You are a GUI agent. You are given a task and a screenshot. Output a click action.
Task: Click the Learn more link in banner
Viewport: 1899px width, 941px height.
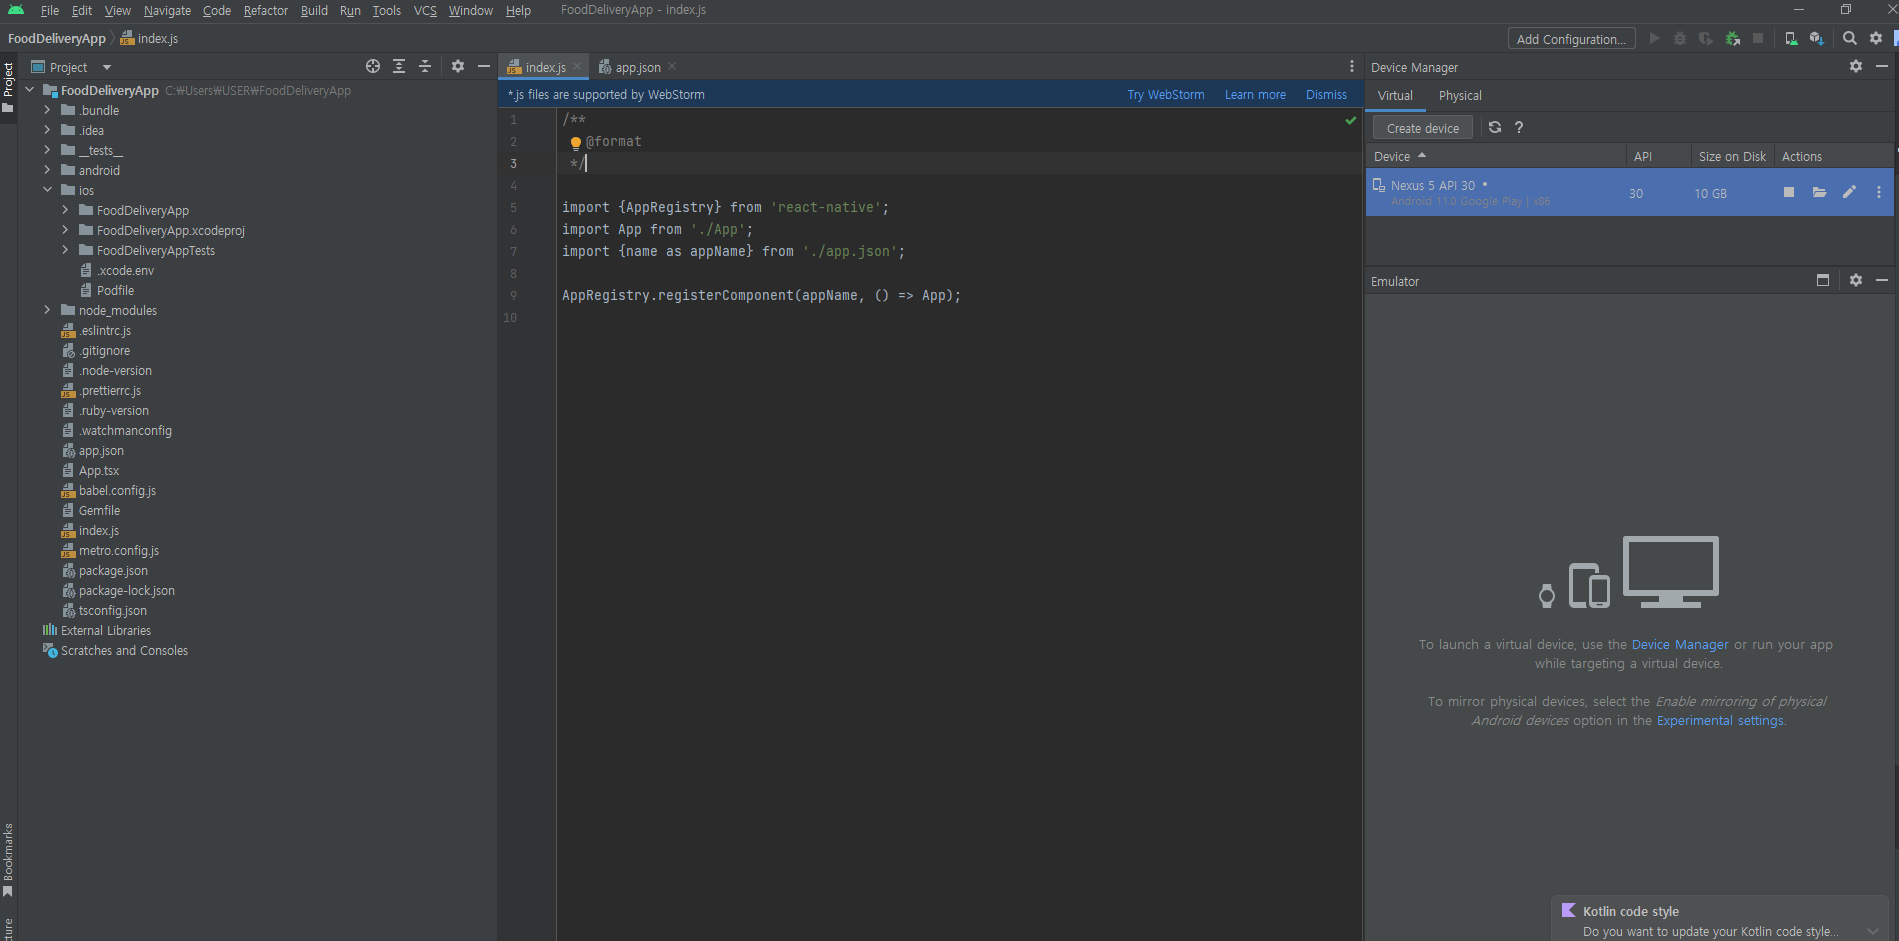coord(1255,94)
